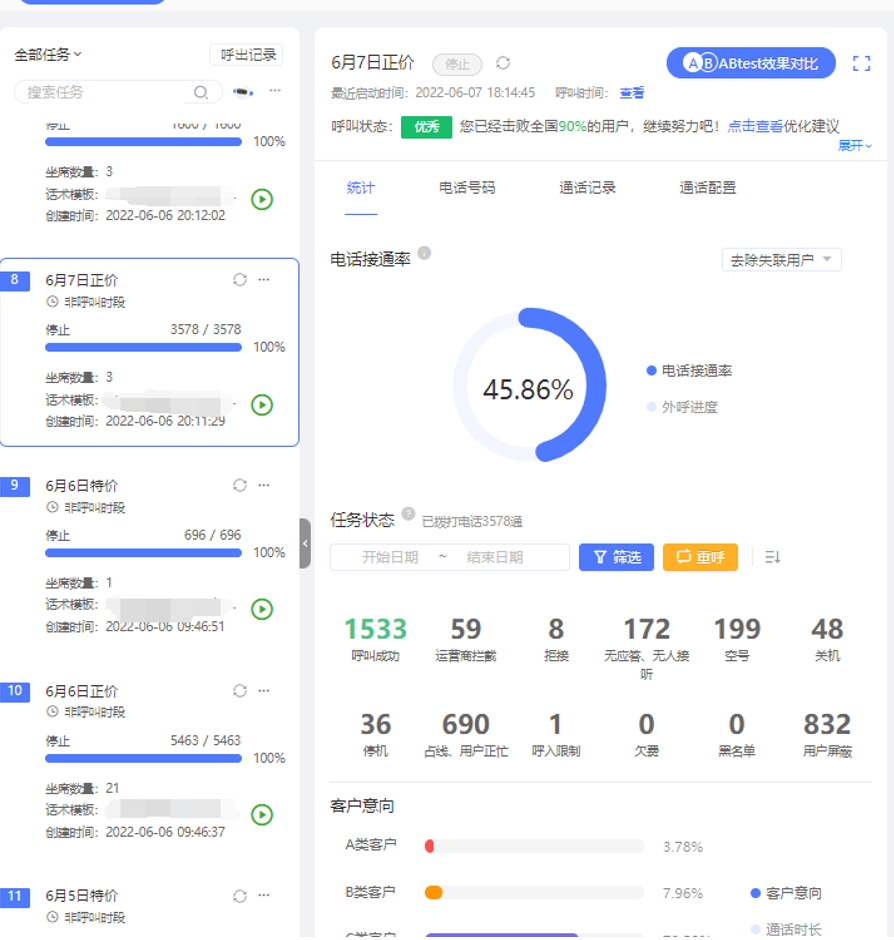Open the sort icon next to 重呼 button
This screenshot has height=940, width=894.
(x=772, y=557)
